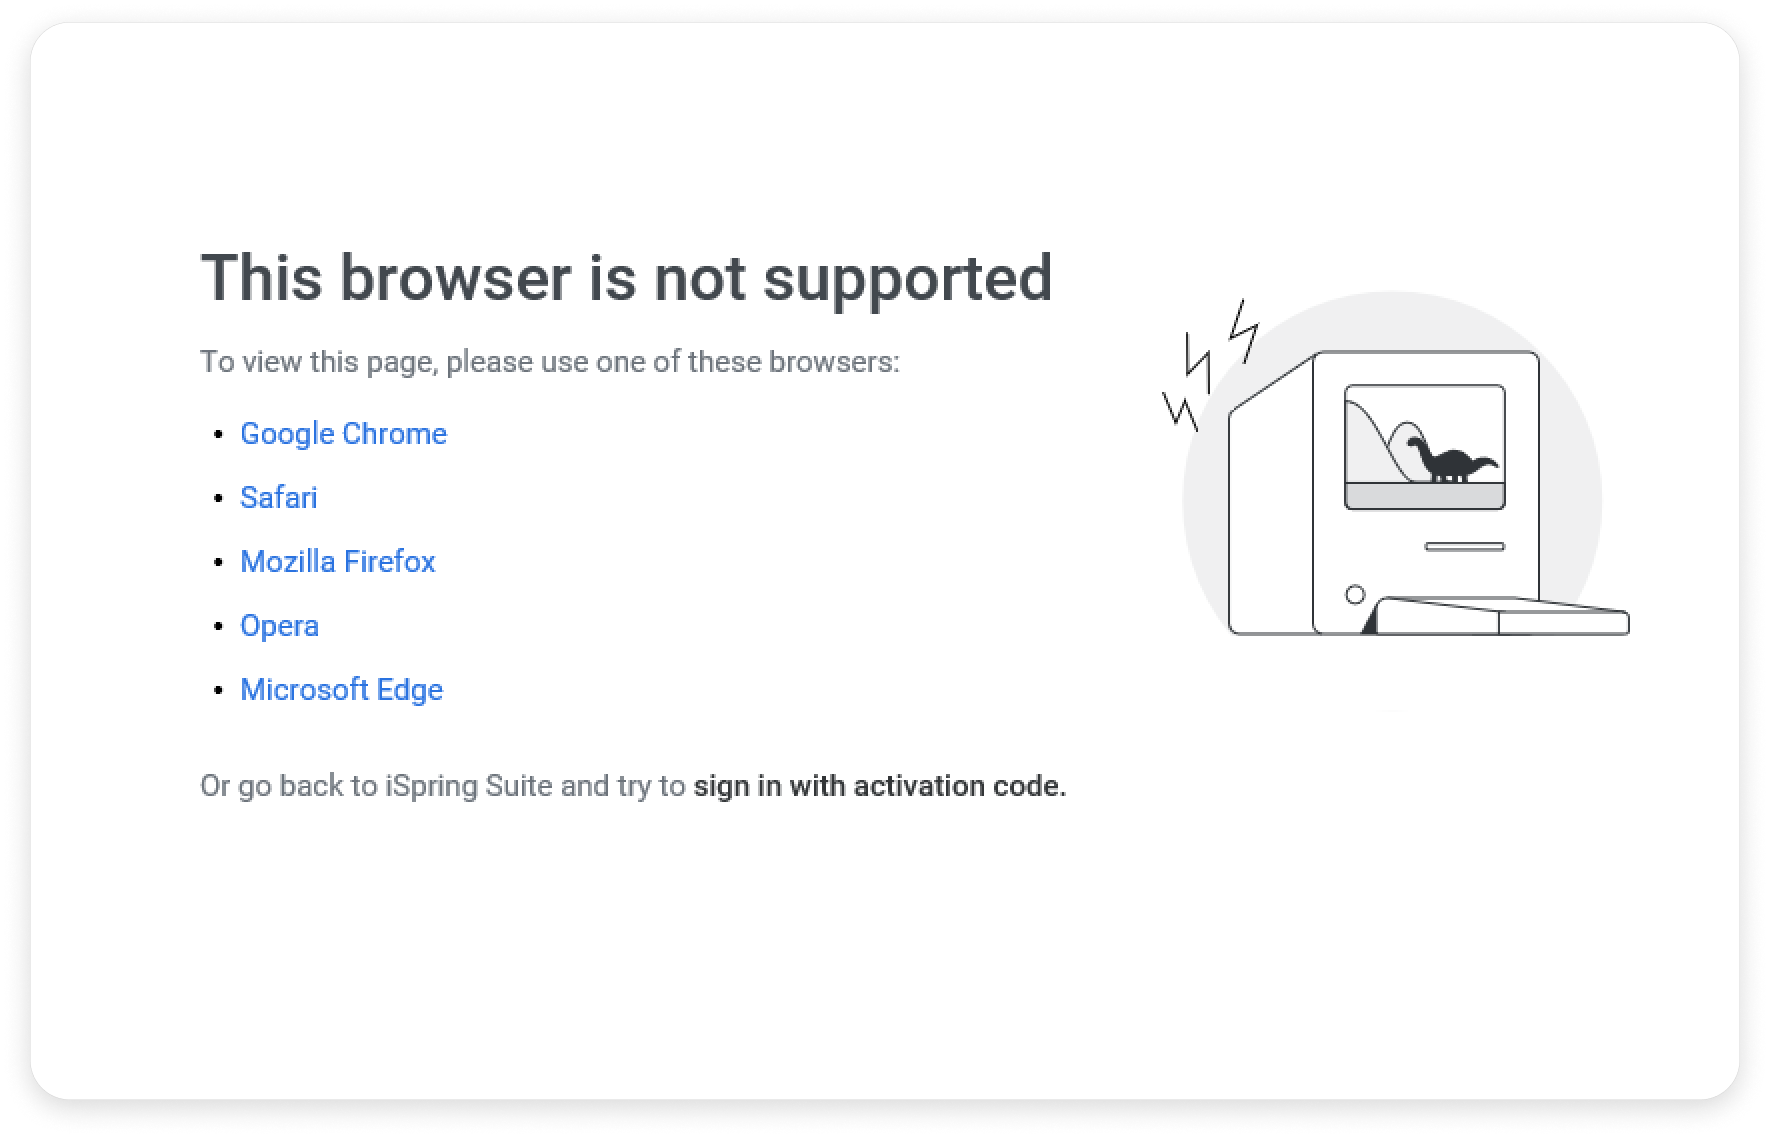Click the bullet before Google Chrome

pyautogui.click(x=219, y=435)
